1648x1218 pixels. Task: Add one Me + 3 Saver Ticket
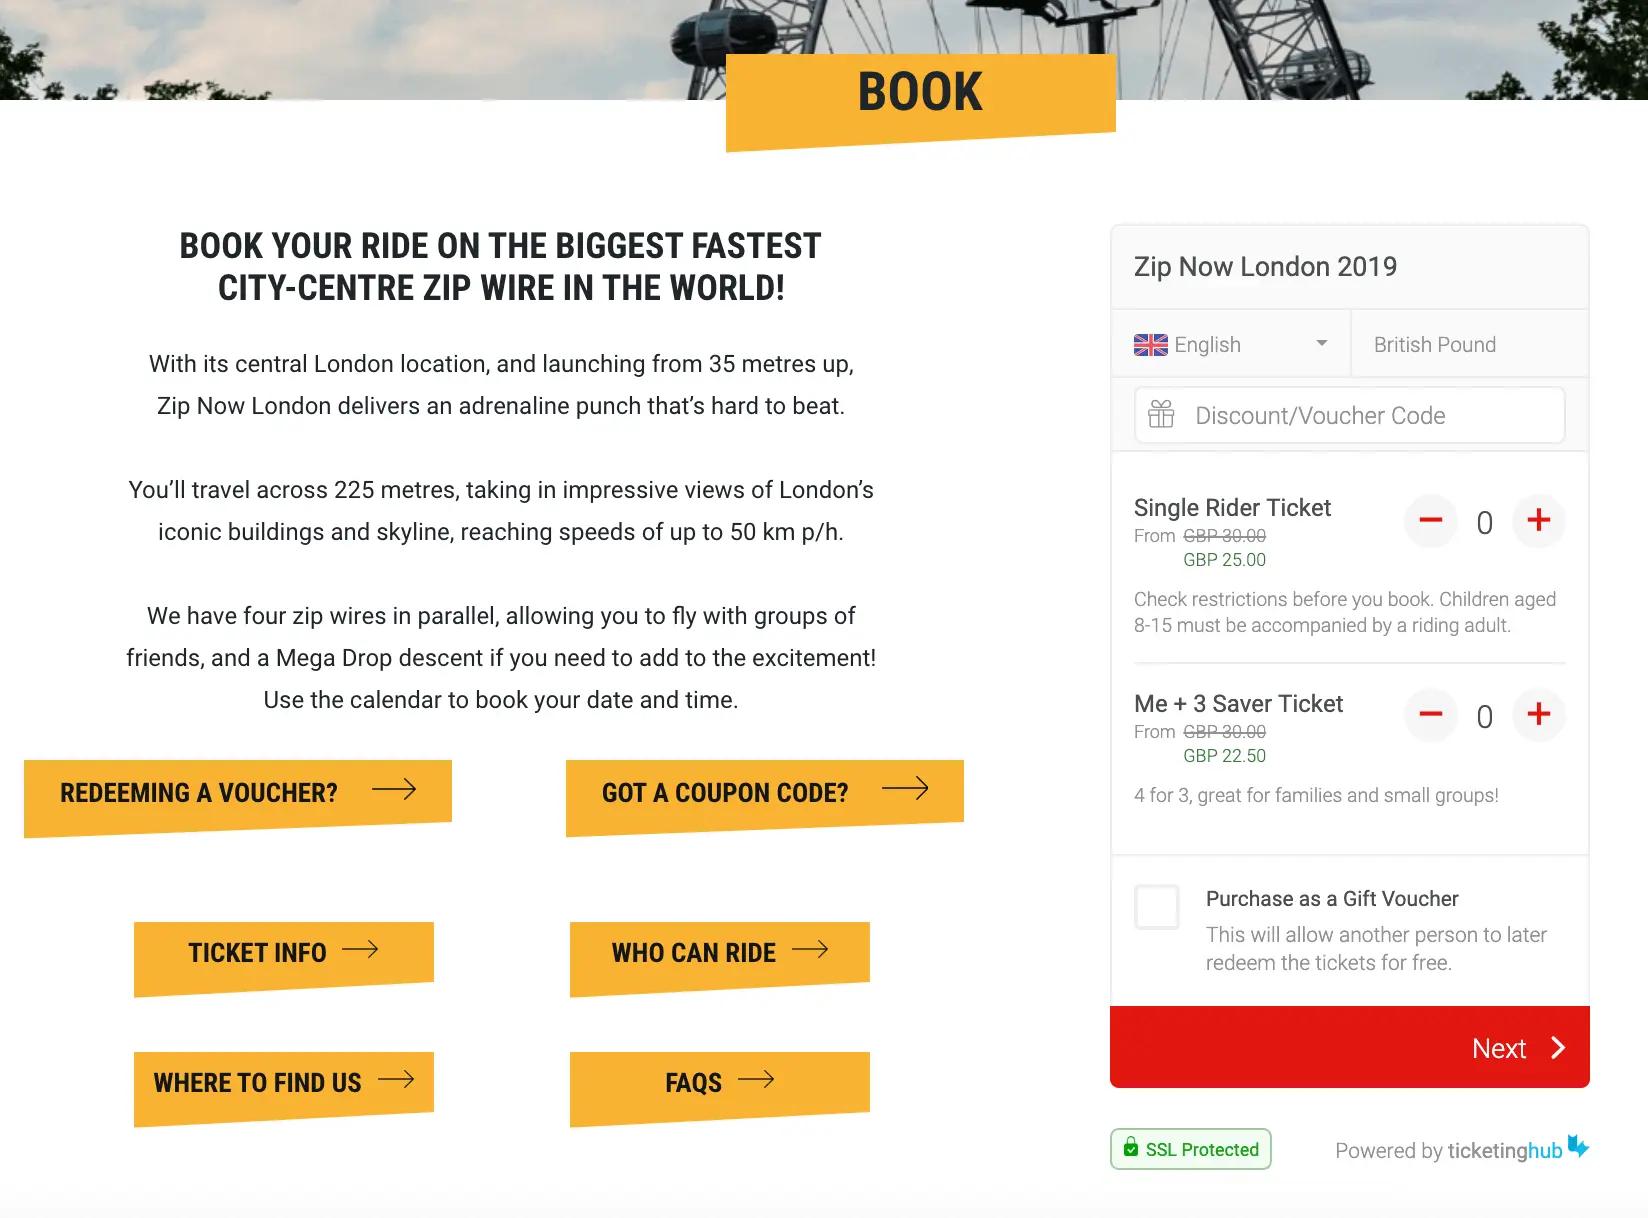coord(1538,715)
